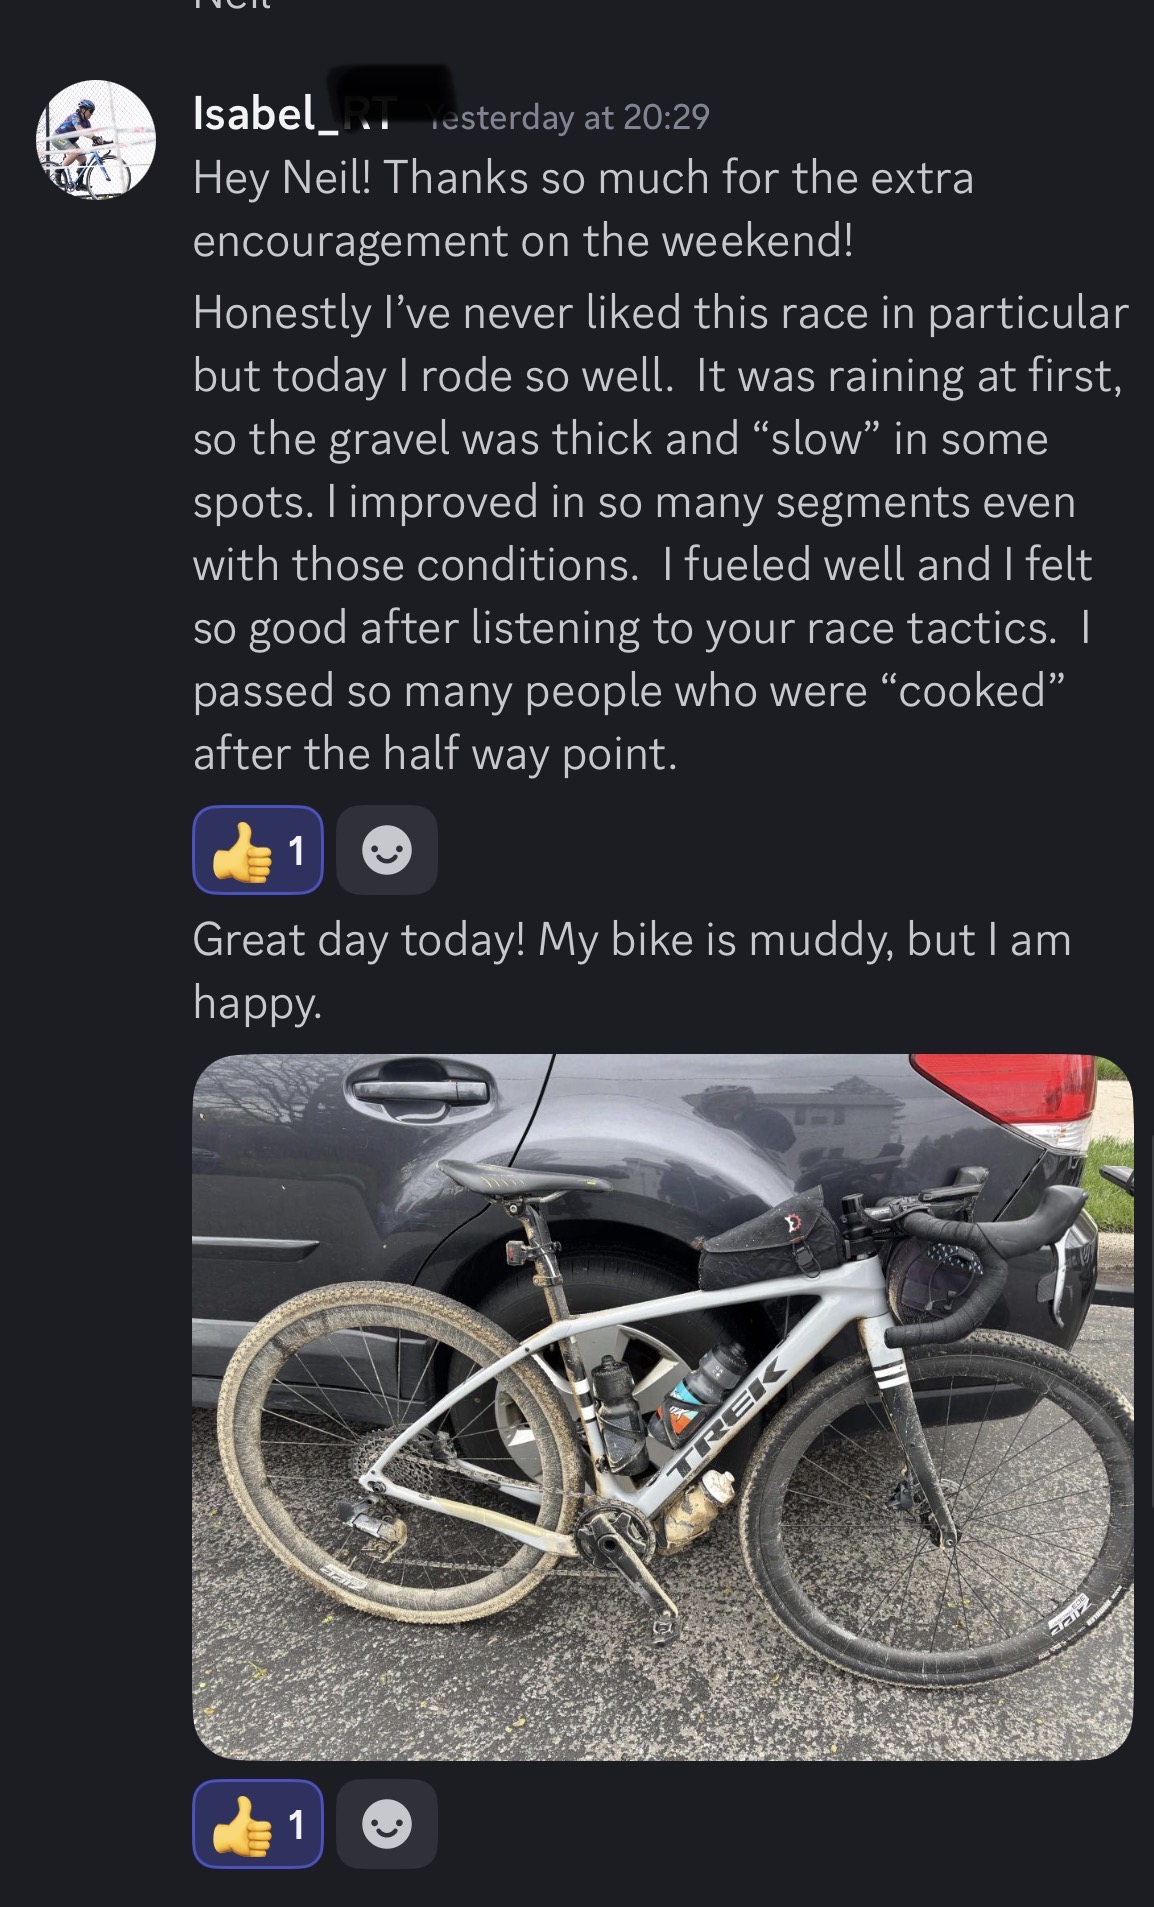Select the Honestly I've never liked message
1154x1907 pixels.
pyautogui.click(x=661, y=533)
